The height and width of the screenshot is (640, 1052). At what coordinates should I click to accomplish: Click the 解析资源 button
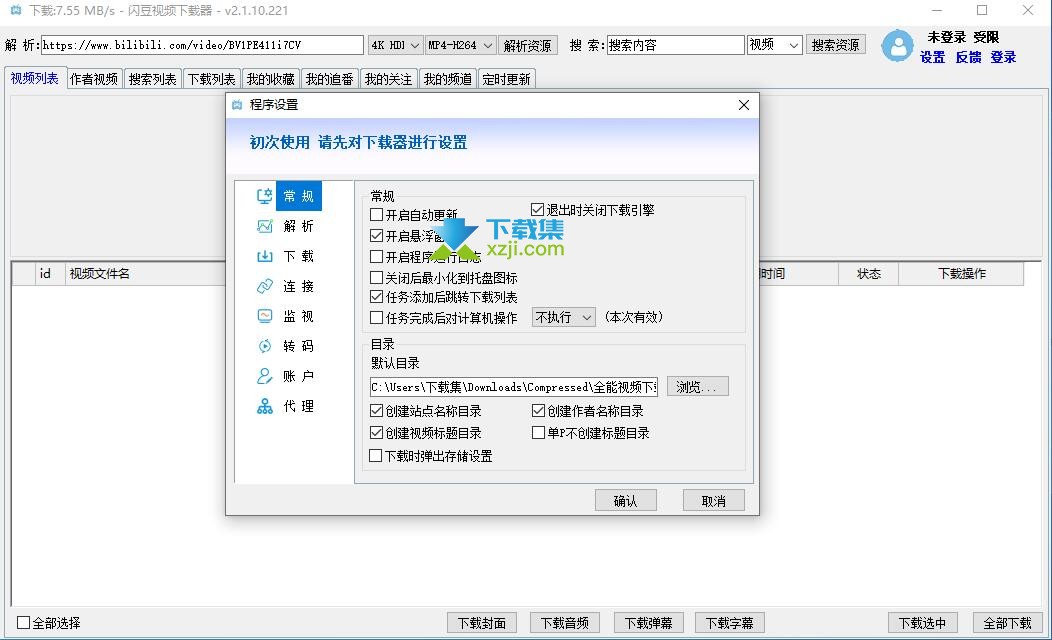527,45
